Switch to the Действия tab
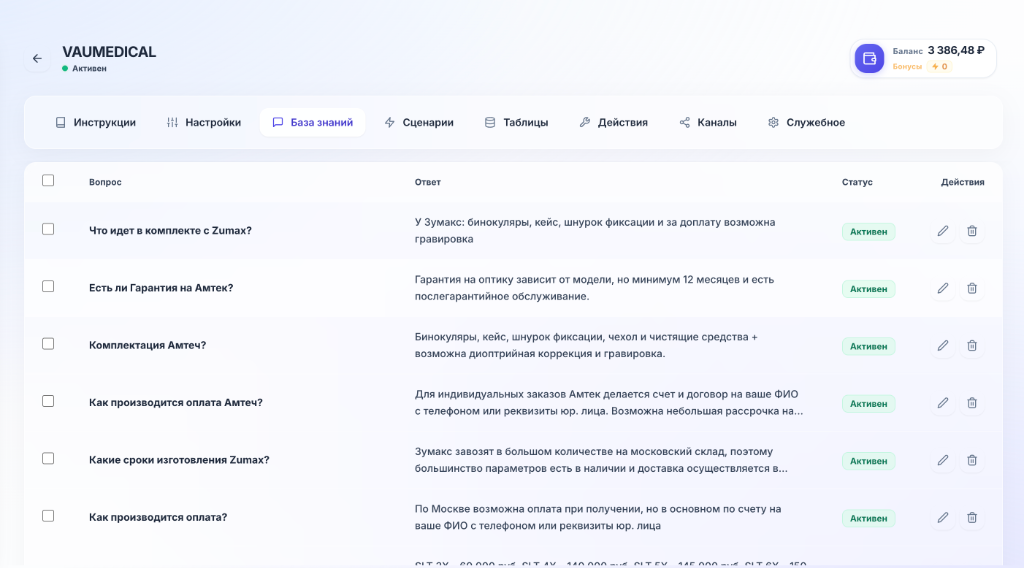 [613, 123]
